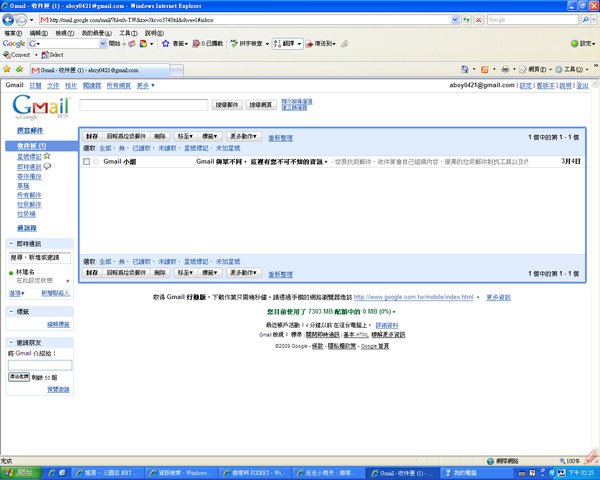This screenshot has width=600, height=480.
Task: Collapse the 標籤 labels panel
Action: click(x=11, y=312)
